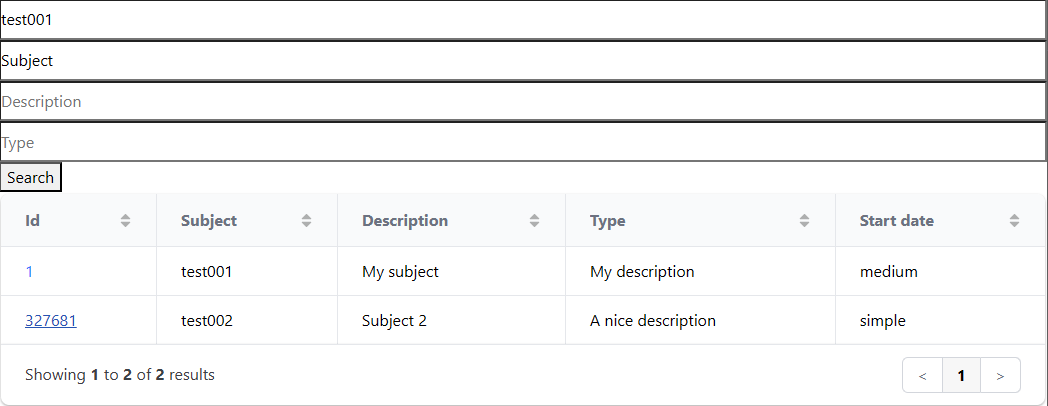Select the test002 cell in table
Viewport: 1048px width, 406px height.
click(x=207, y=321)
